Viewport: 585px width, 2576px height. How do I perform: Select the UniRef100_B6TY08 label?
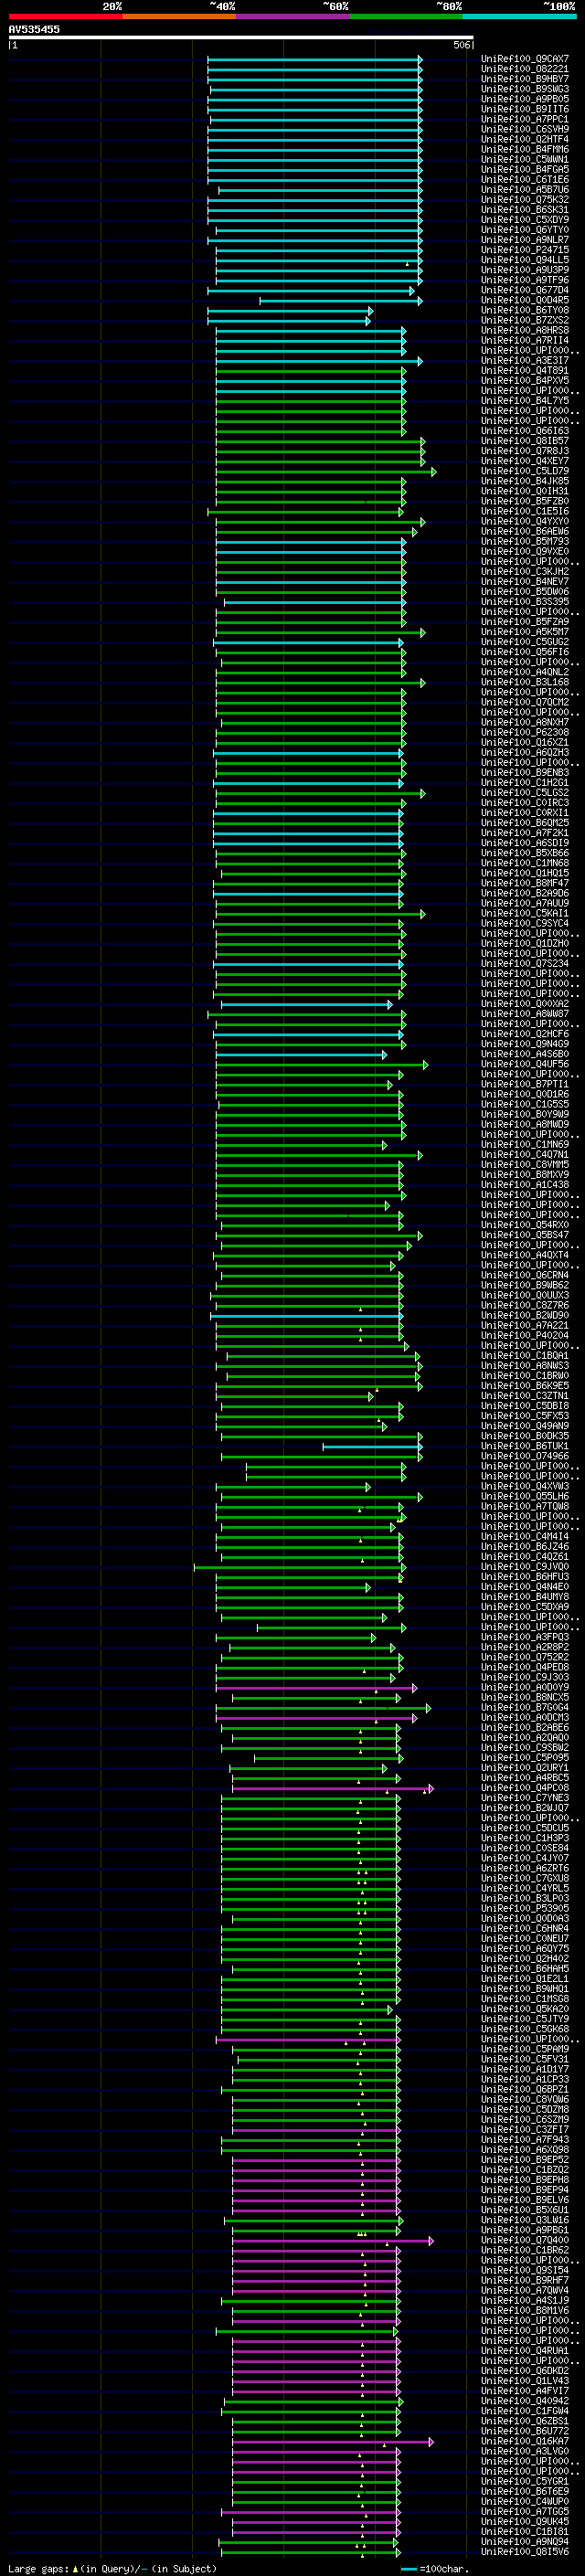pos(525,310)
